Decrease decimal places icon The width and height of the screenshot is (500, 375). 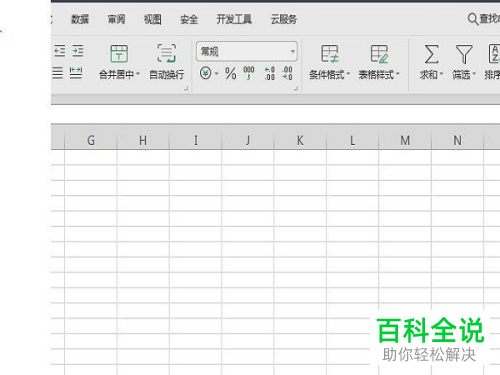[x=287, y=73]
